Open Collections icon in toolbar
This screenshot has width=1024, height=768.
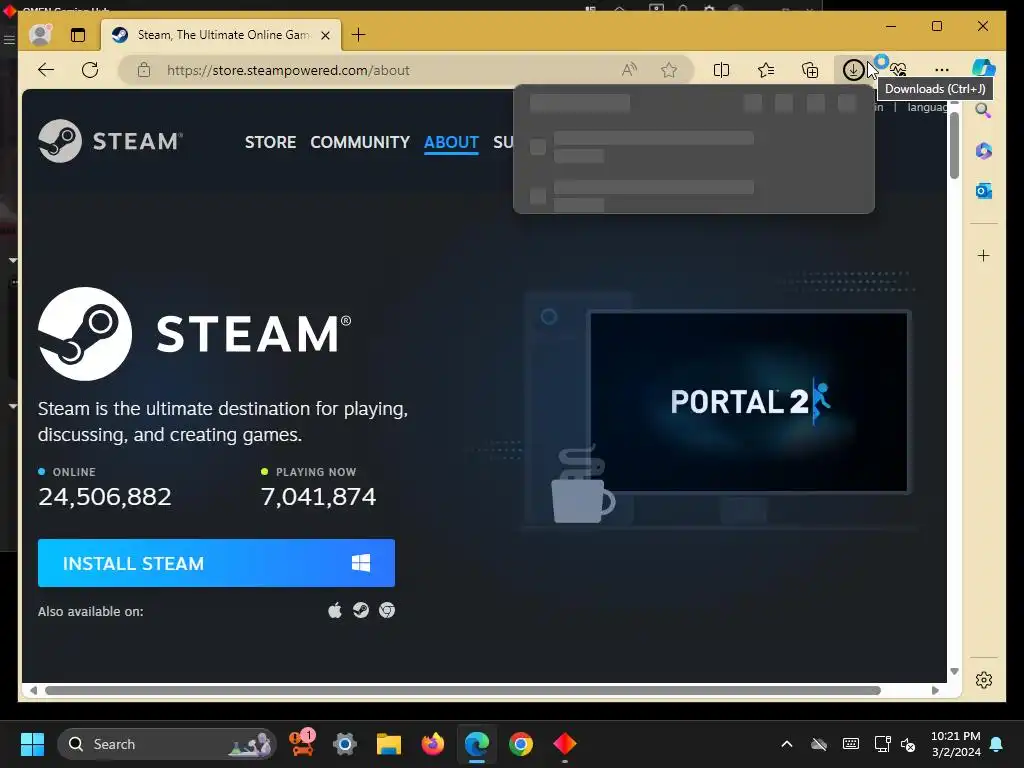tap(810, 70)
